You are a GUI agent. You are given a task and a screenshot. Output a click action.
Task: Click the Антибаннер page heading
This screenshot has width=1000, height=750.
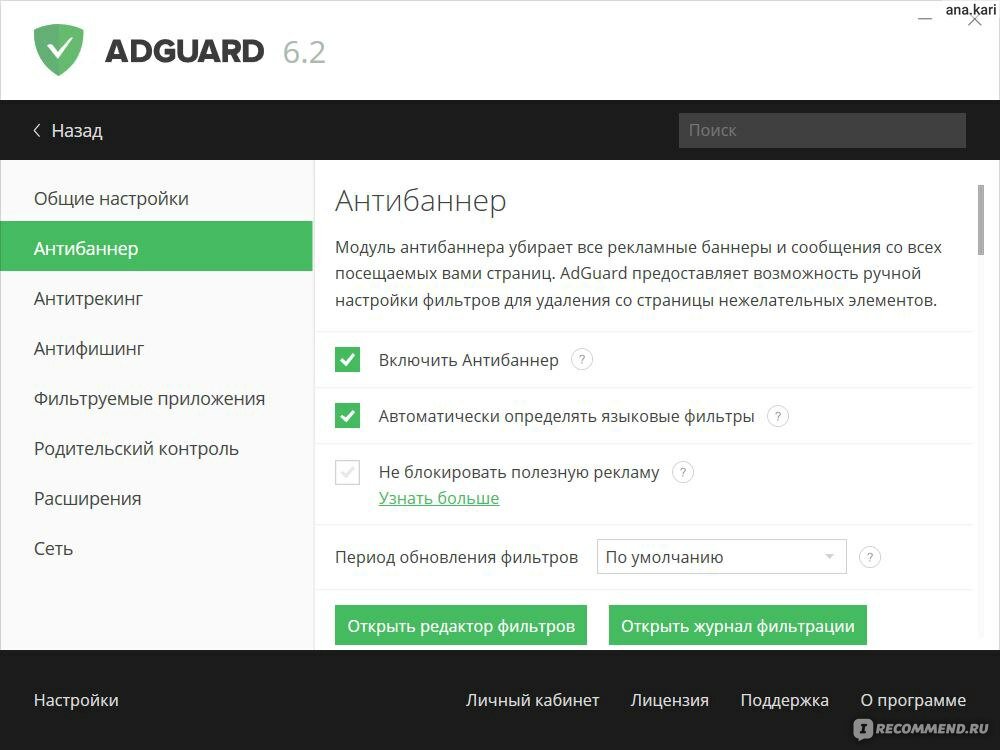pyautogui.click(x=420, y=201)
